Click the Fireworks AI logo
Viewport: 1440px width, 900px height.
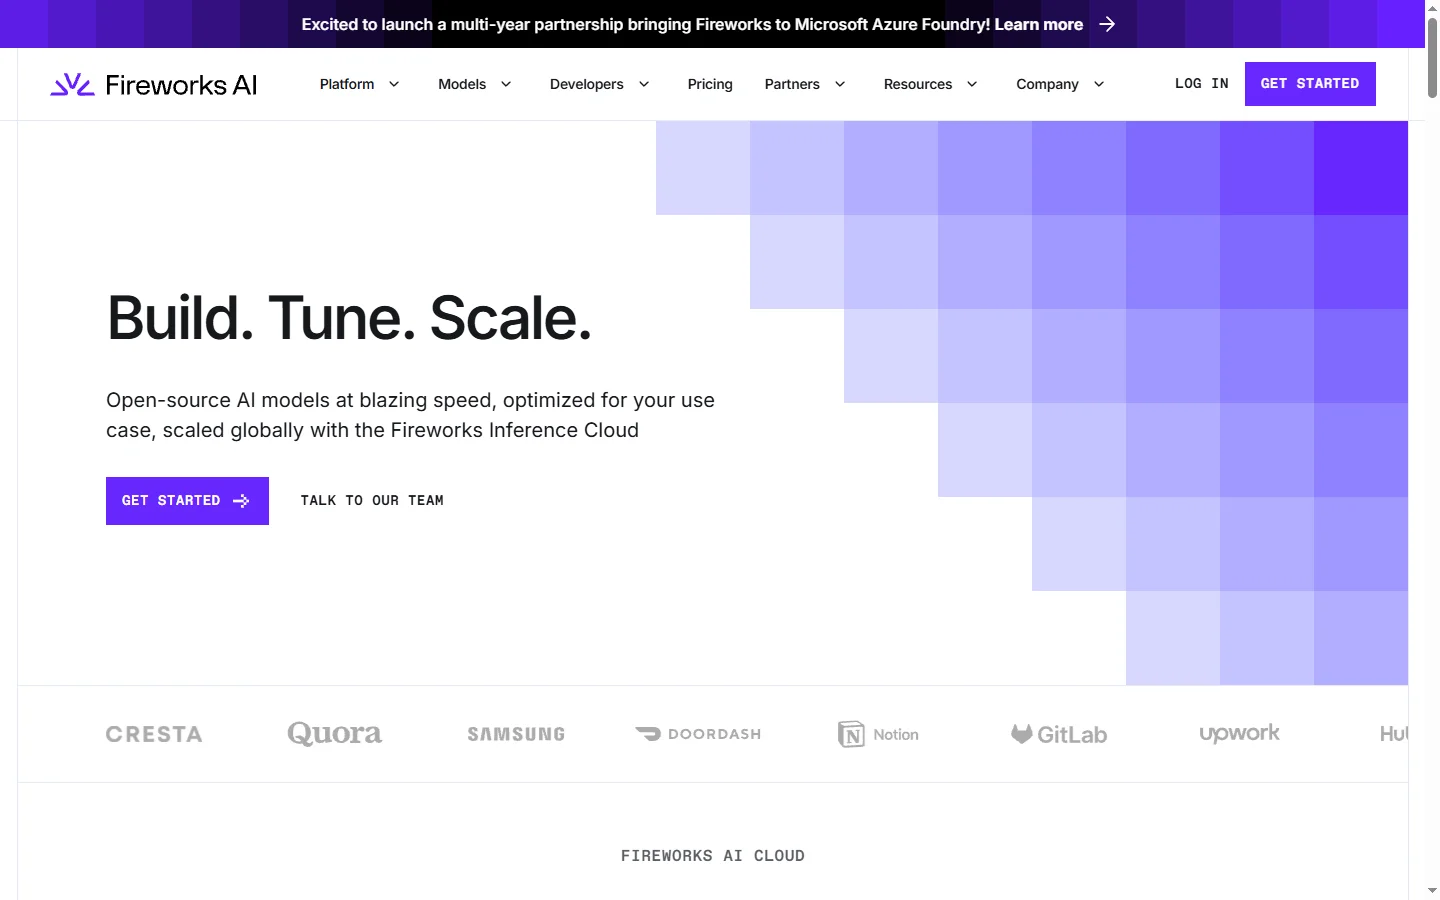pyautogui.click(x=154, y=85)
